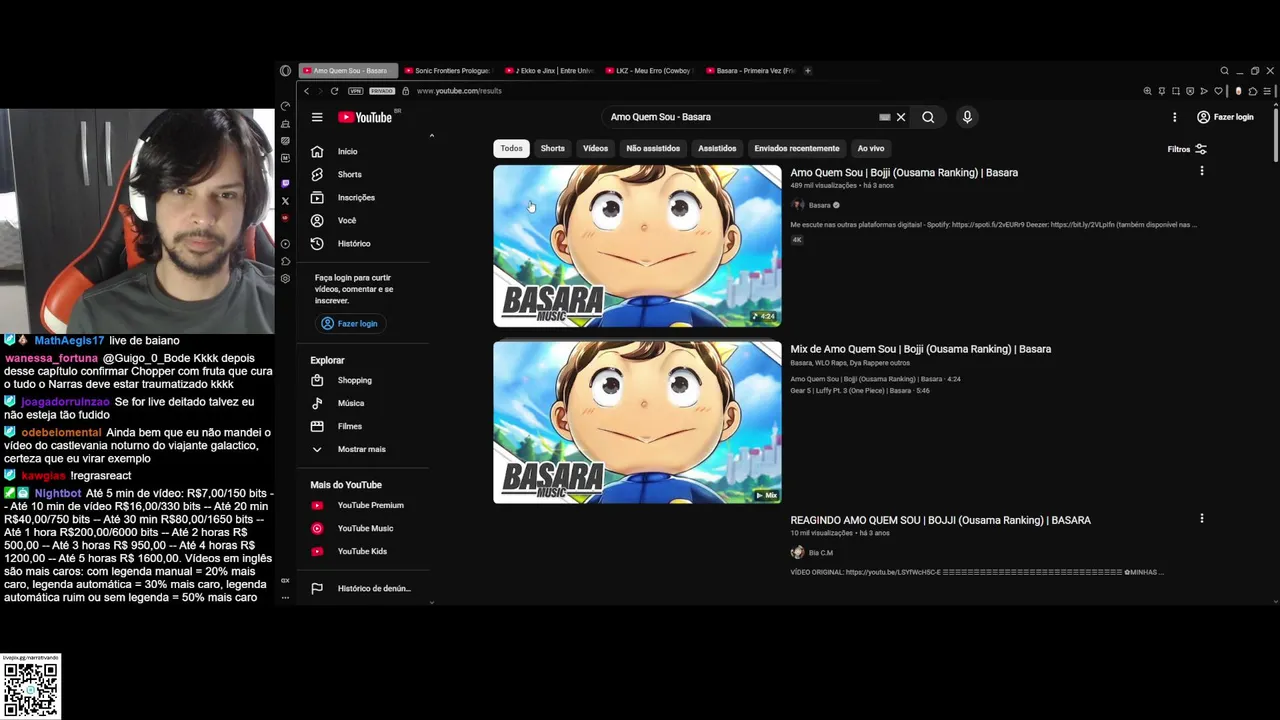Select the Assistidos filter chip
This screenshot has width=1280, height=720.
click(x=717, y=148)
